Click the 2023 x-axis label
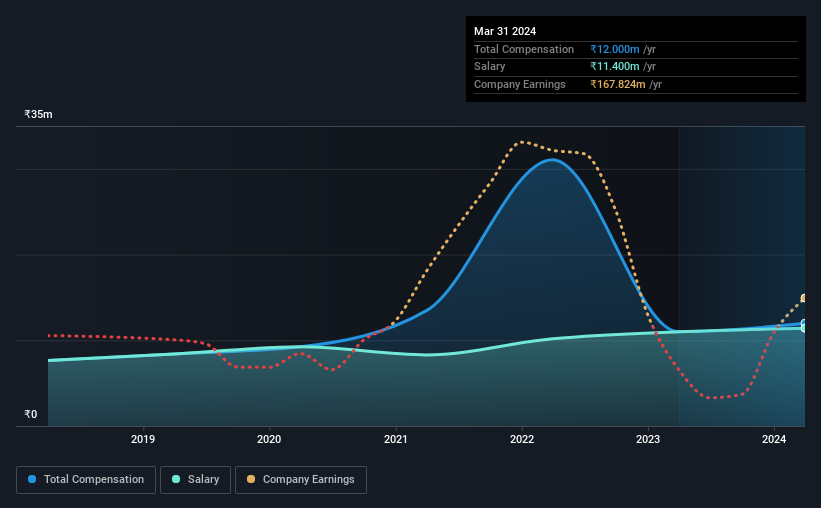This screenshot has width=821, height=508. pyautogui.click(x=648, y=439)
